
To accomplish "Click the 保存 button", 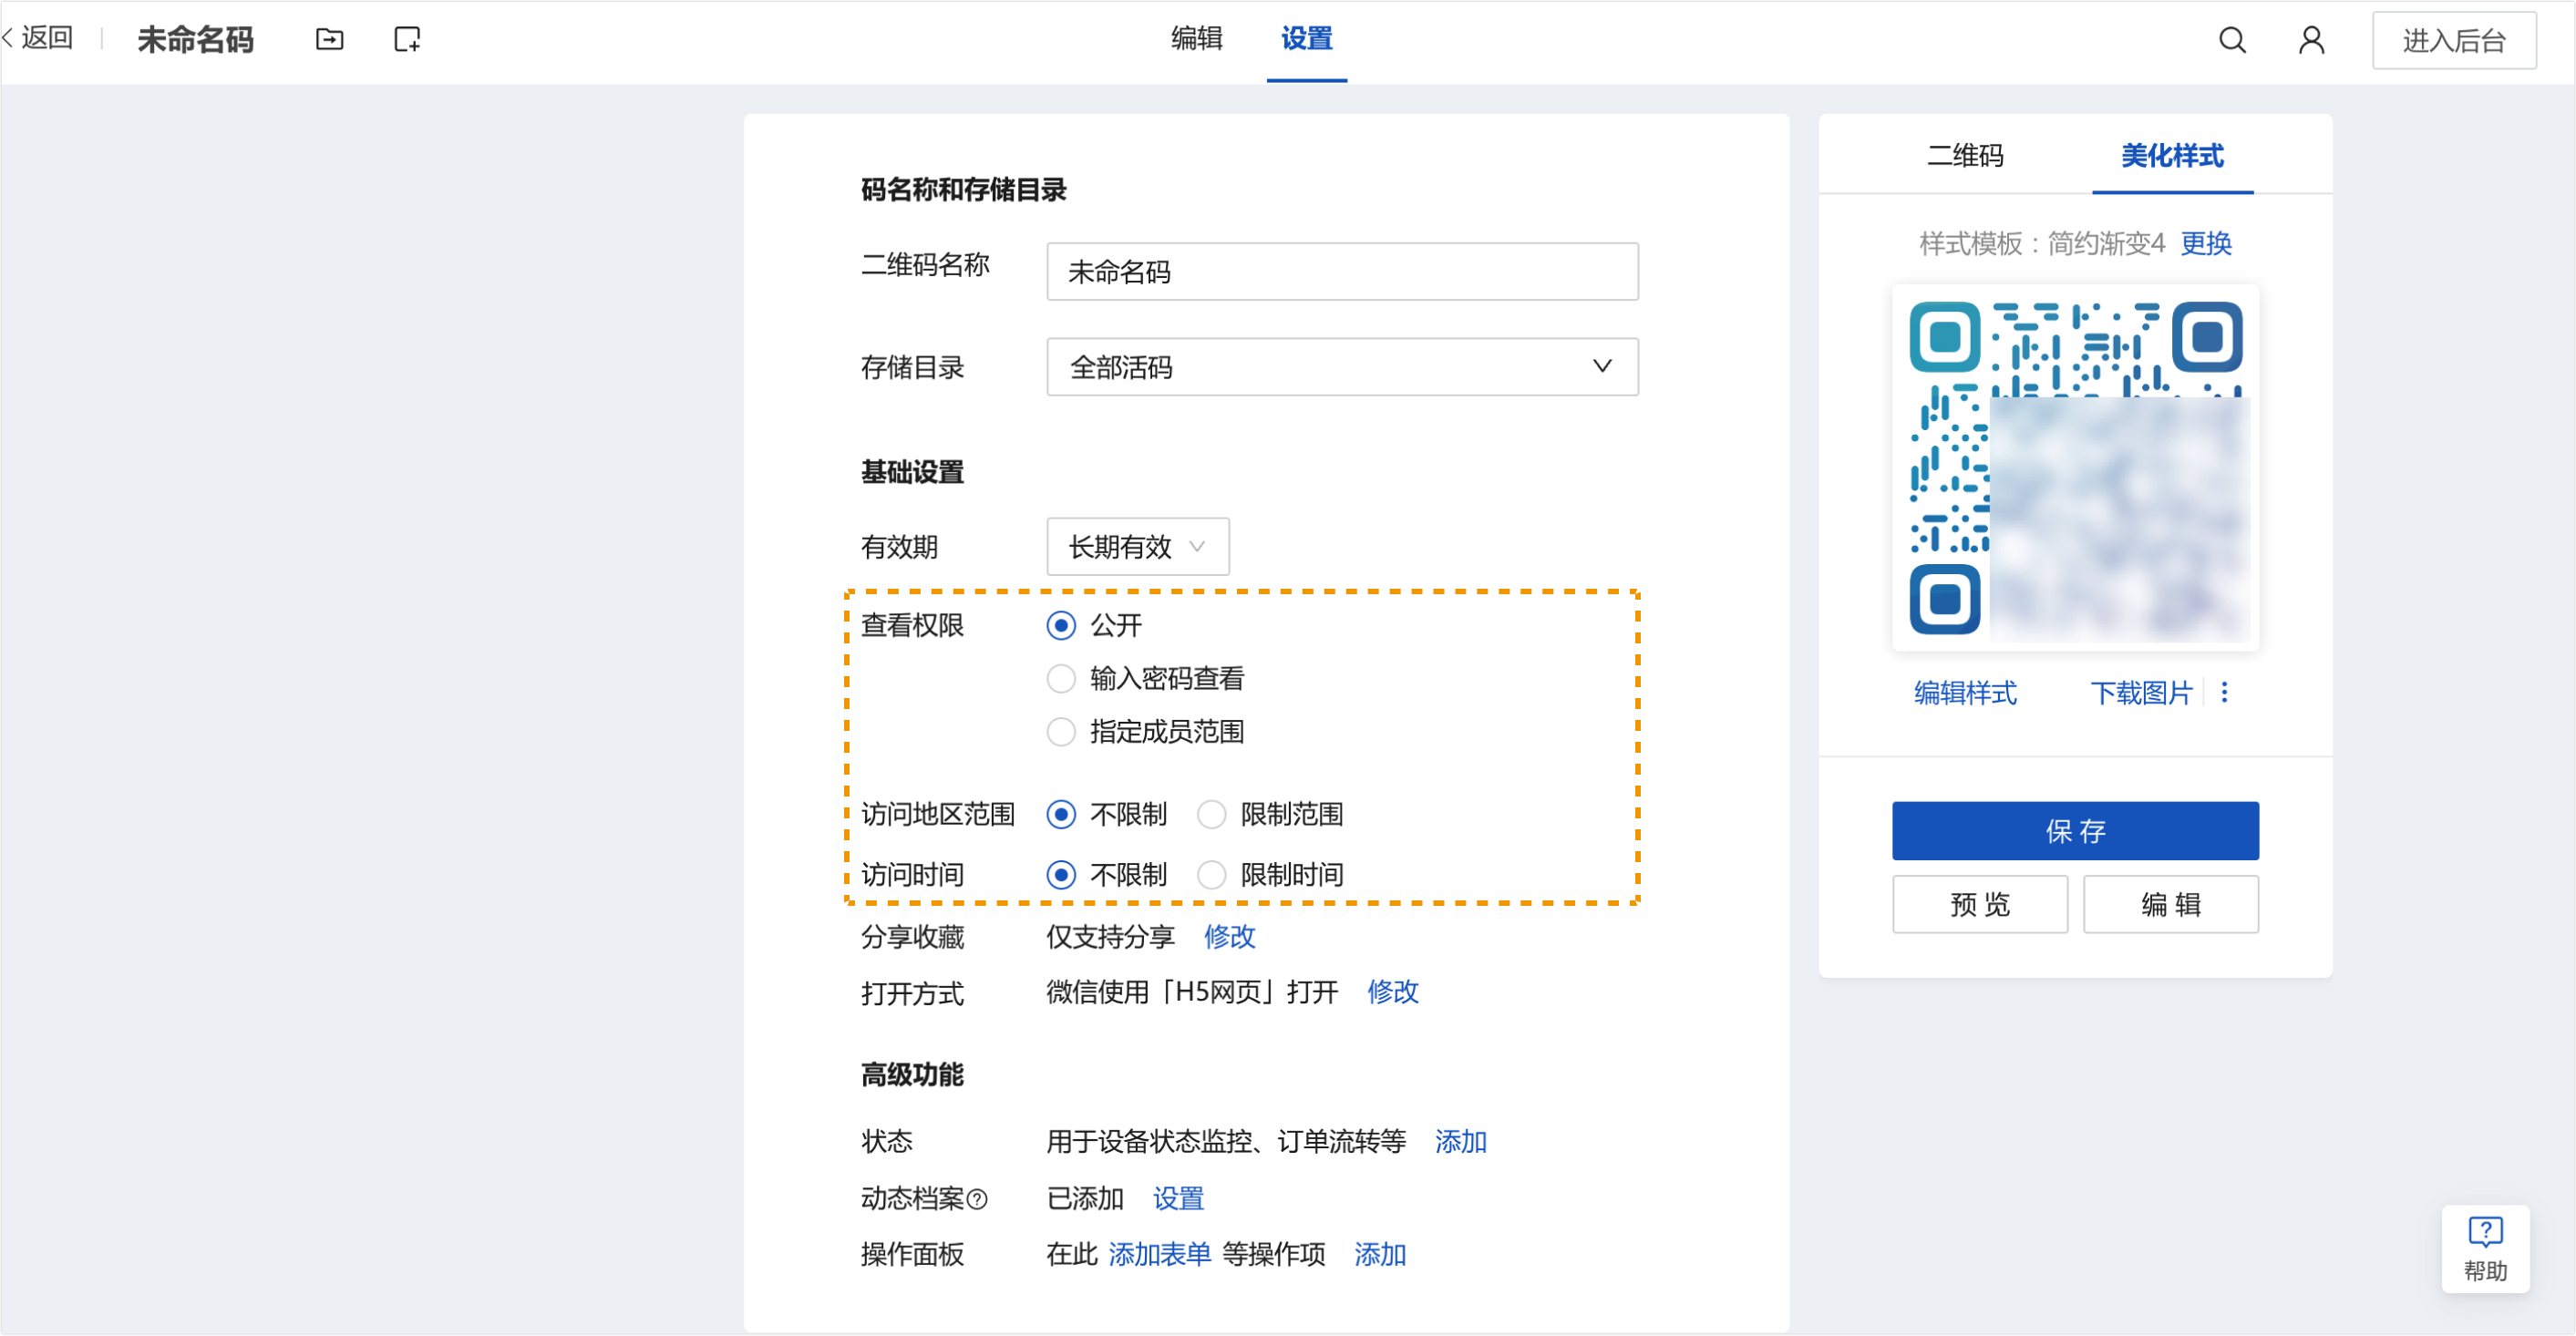I will pos(2075,830).
